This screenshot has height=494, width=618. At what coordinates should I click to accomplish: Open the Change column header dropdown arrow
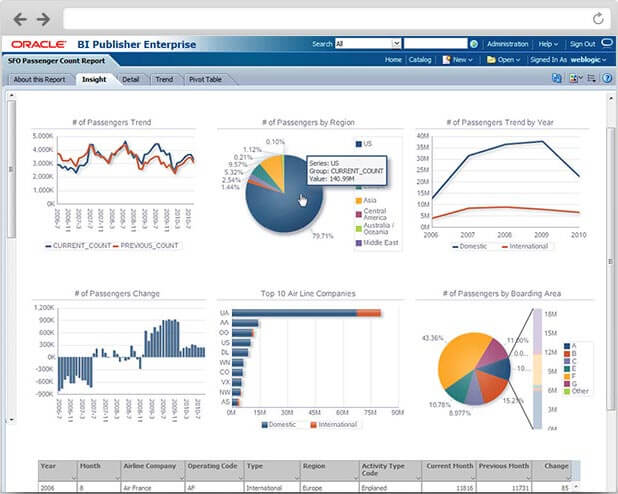click(x=568, y=479)
